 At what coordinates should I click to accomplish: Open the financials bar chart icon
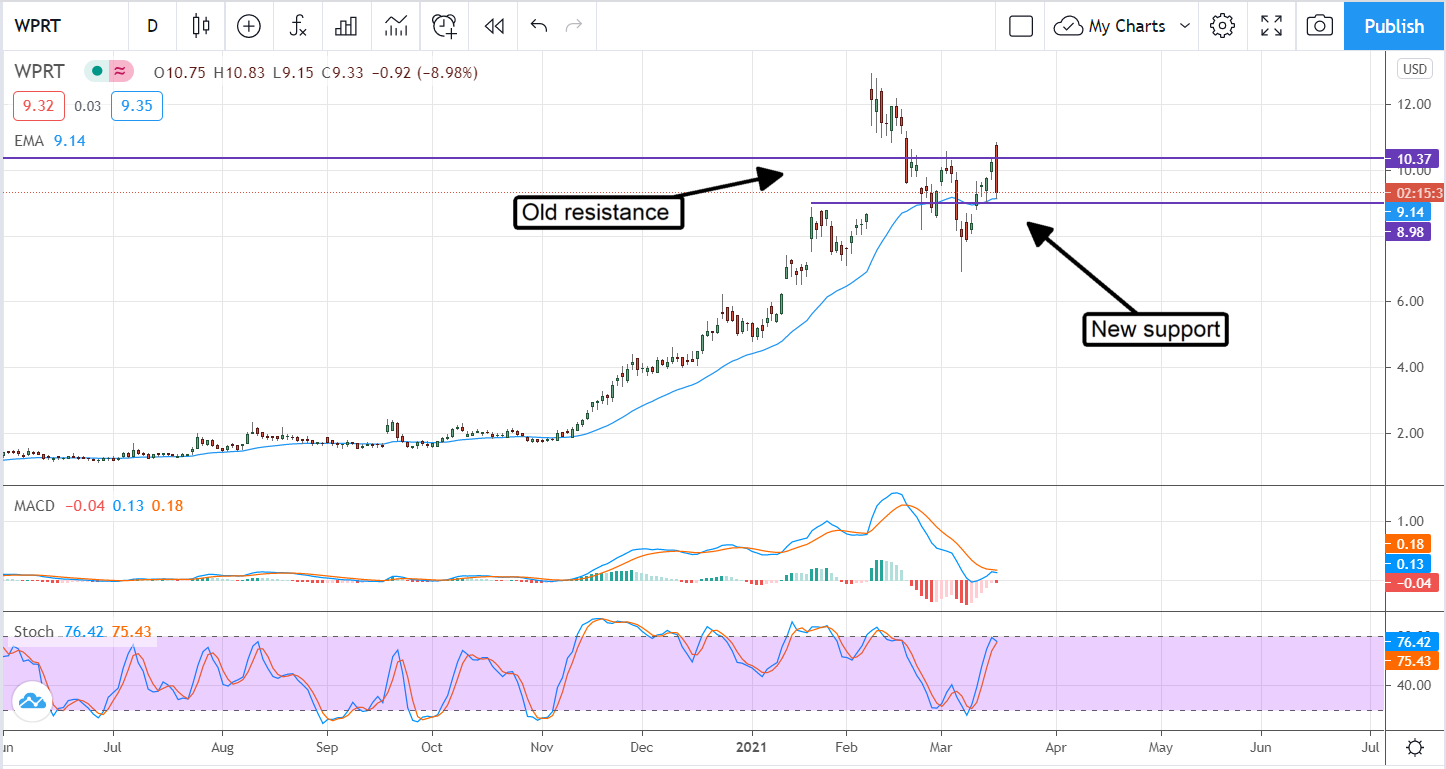coord(346,26)
